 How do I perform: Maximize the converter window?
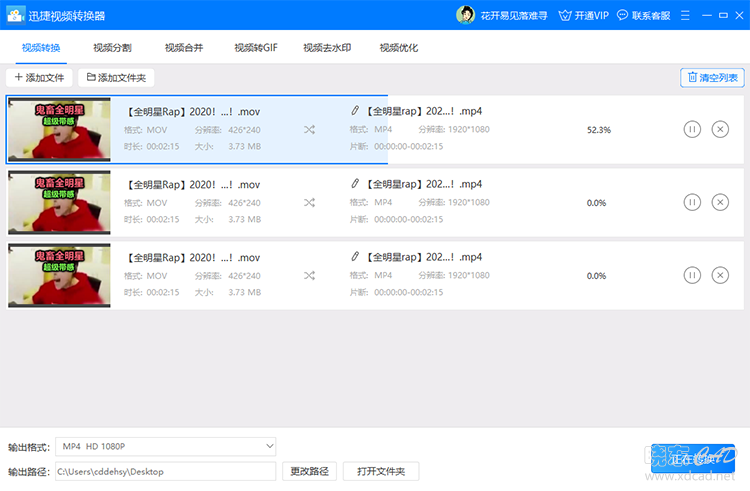[x=723, y=15]
